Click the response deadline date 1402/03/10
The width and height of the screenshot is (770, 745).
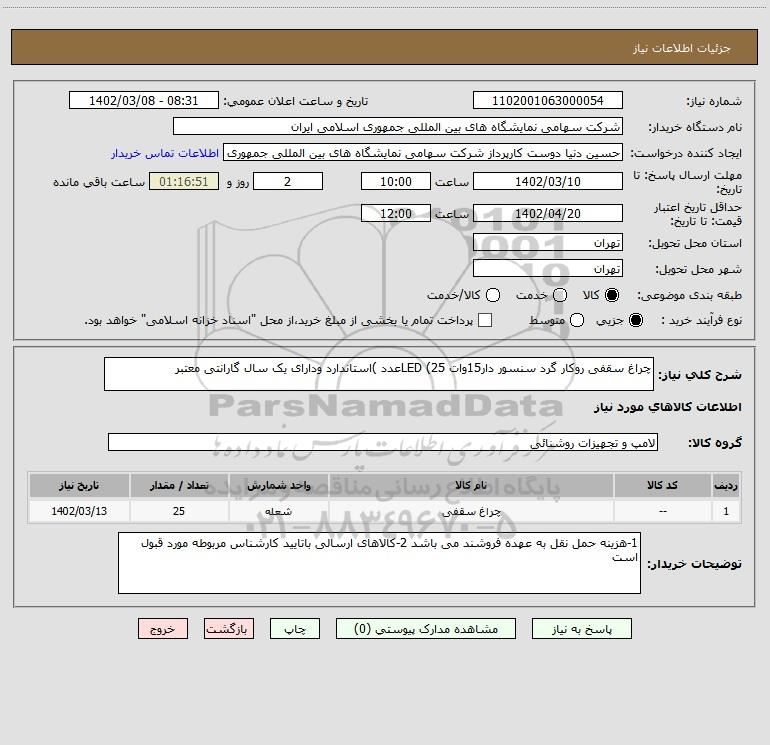coord(548,181)
